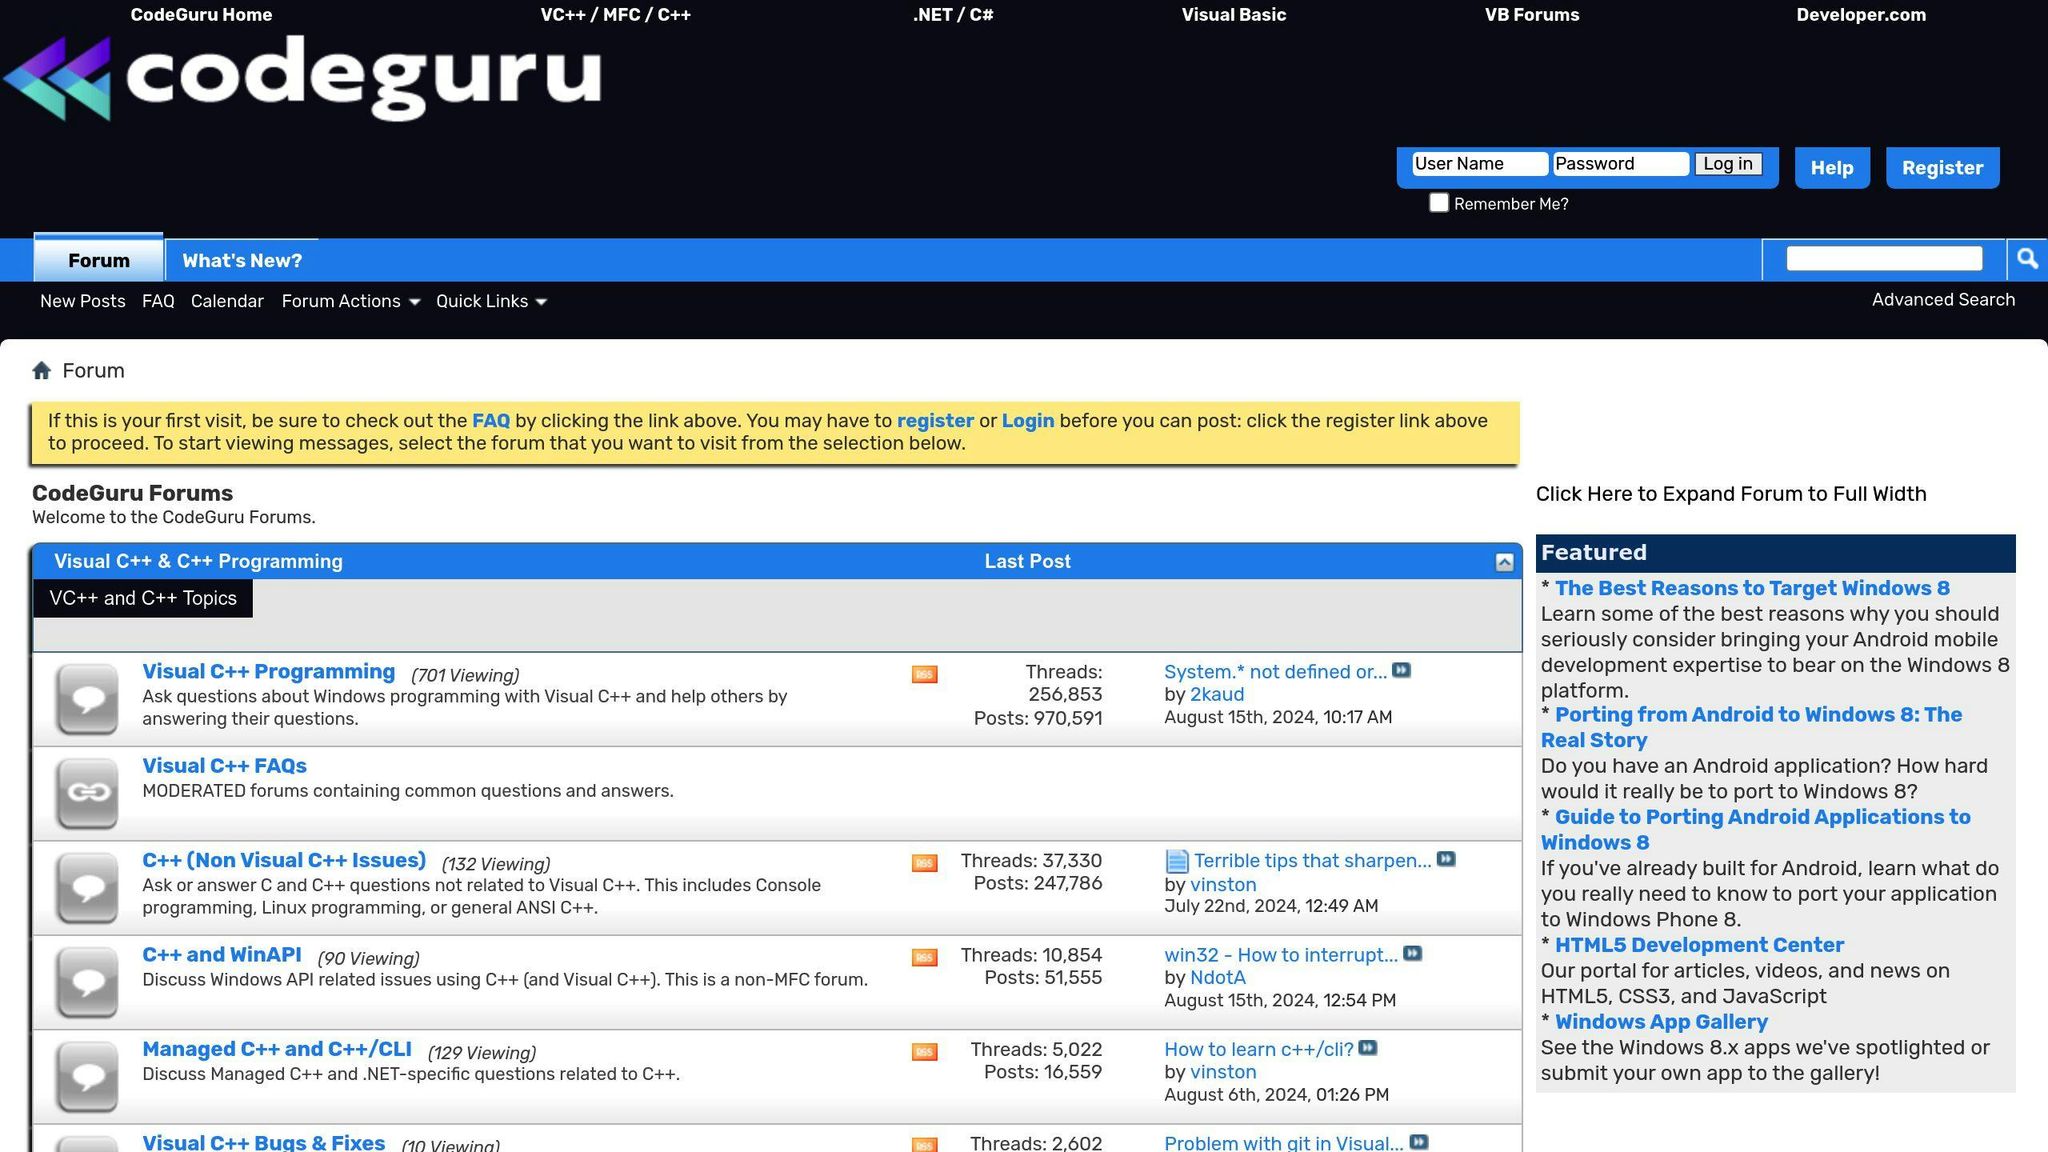The image size is (2048, 1152).
Task: Click the home breadcrumb icon
Action: [x=41, y=370]
